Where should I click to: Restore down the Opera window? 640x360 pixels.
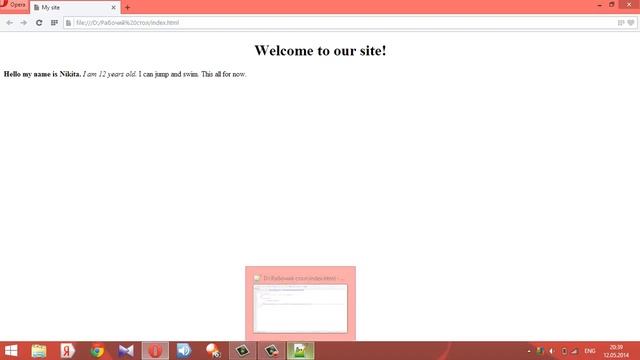tap(611, 5)
